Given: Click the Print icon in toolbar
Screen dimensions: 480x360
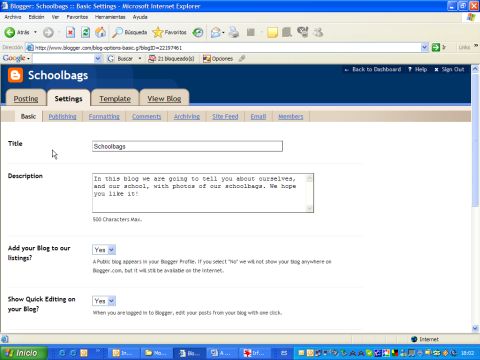Looking at the screenshot, I should pos(234,32).
